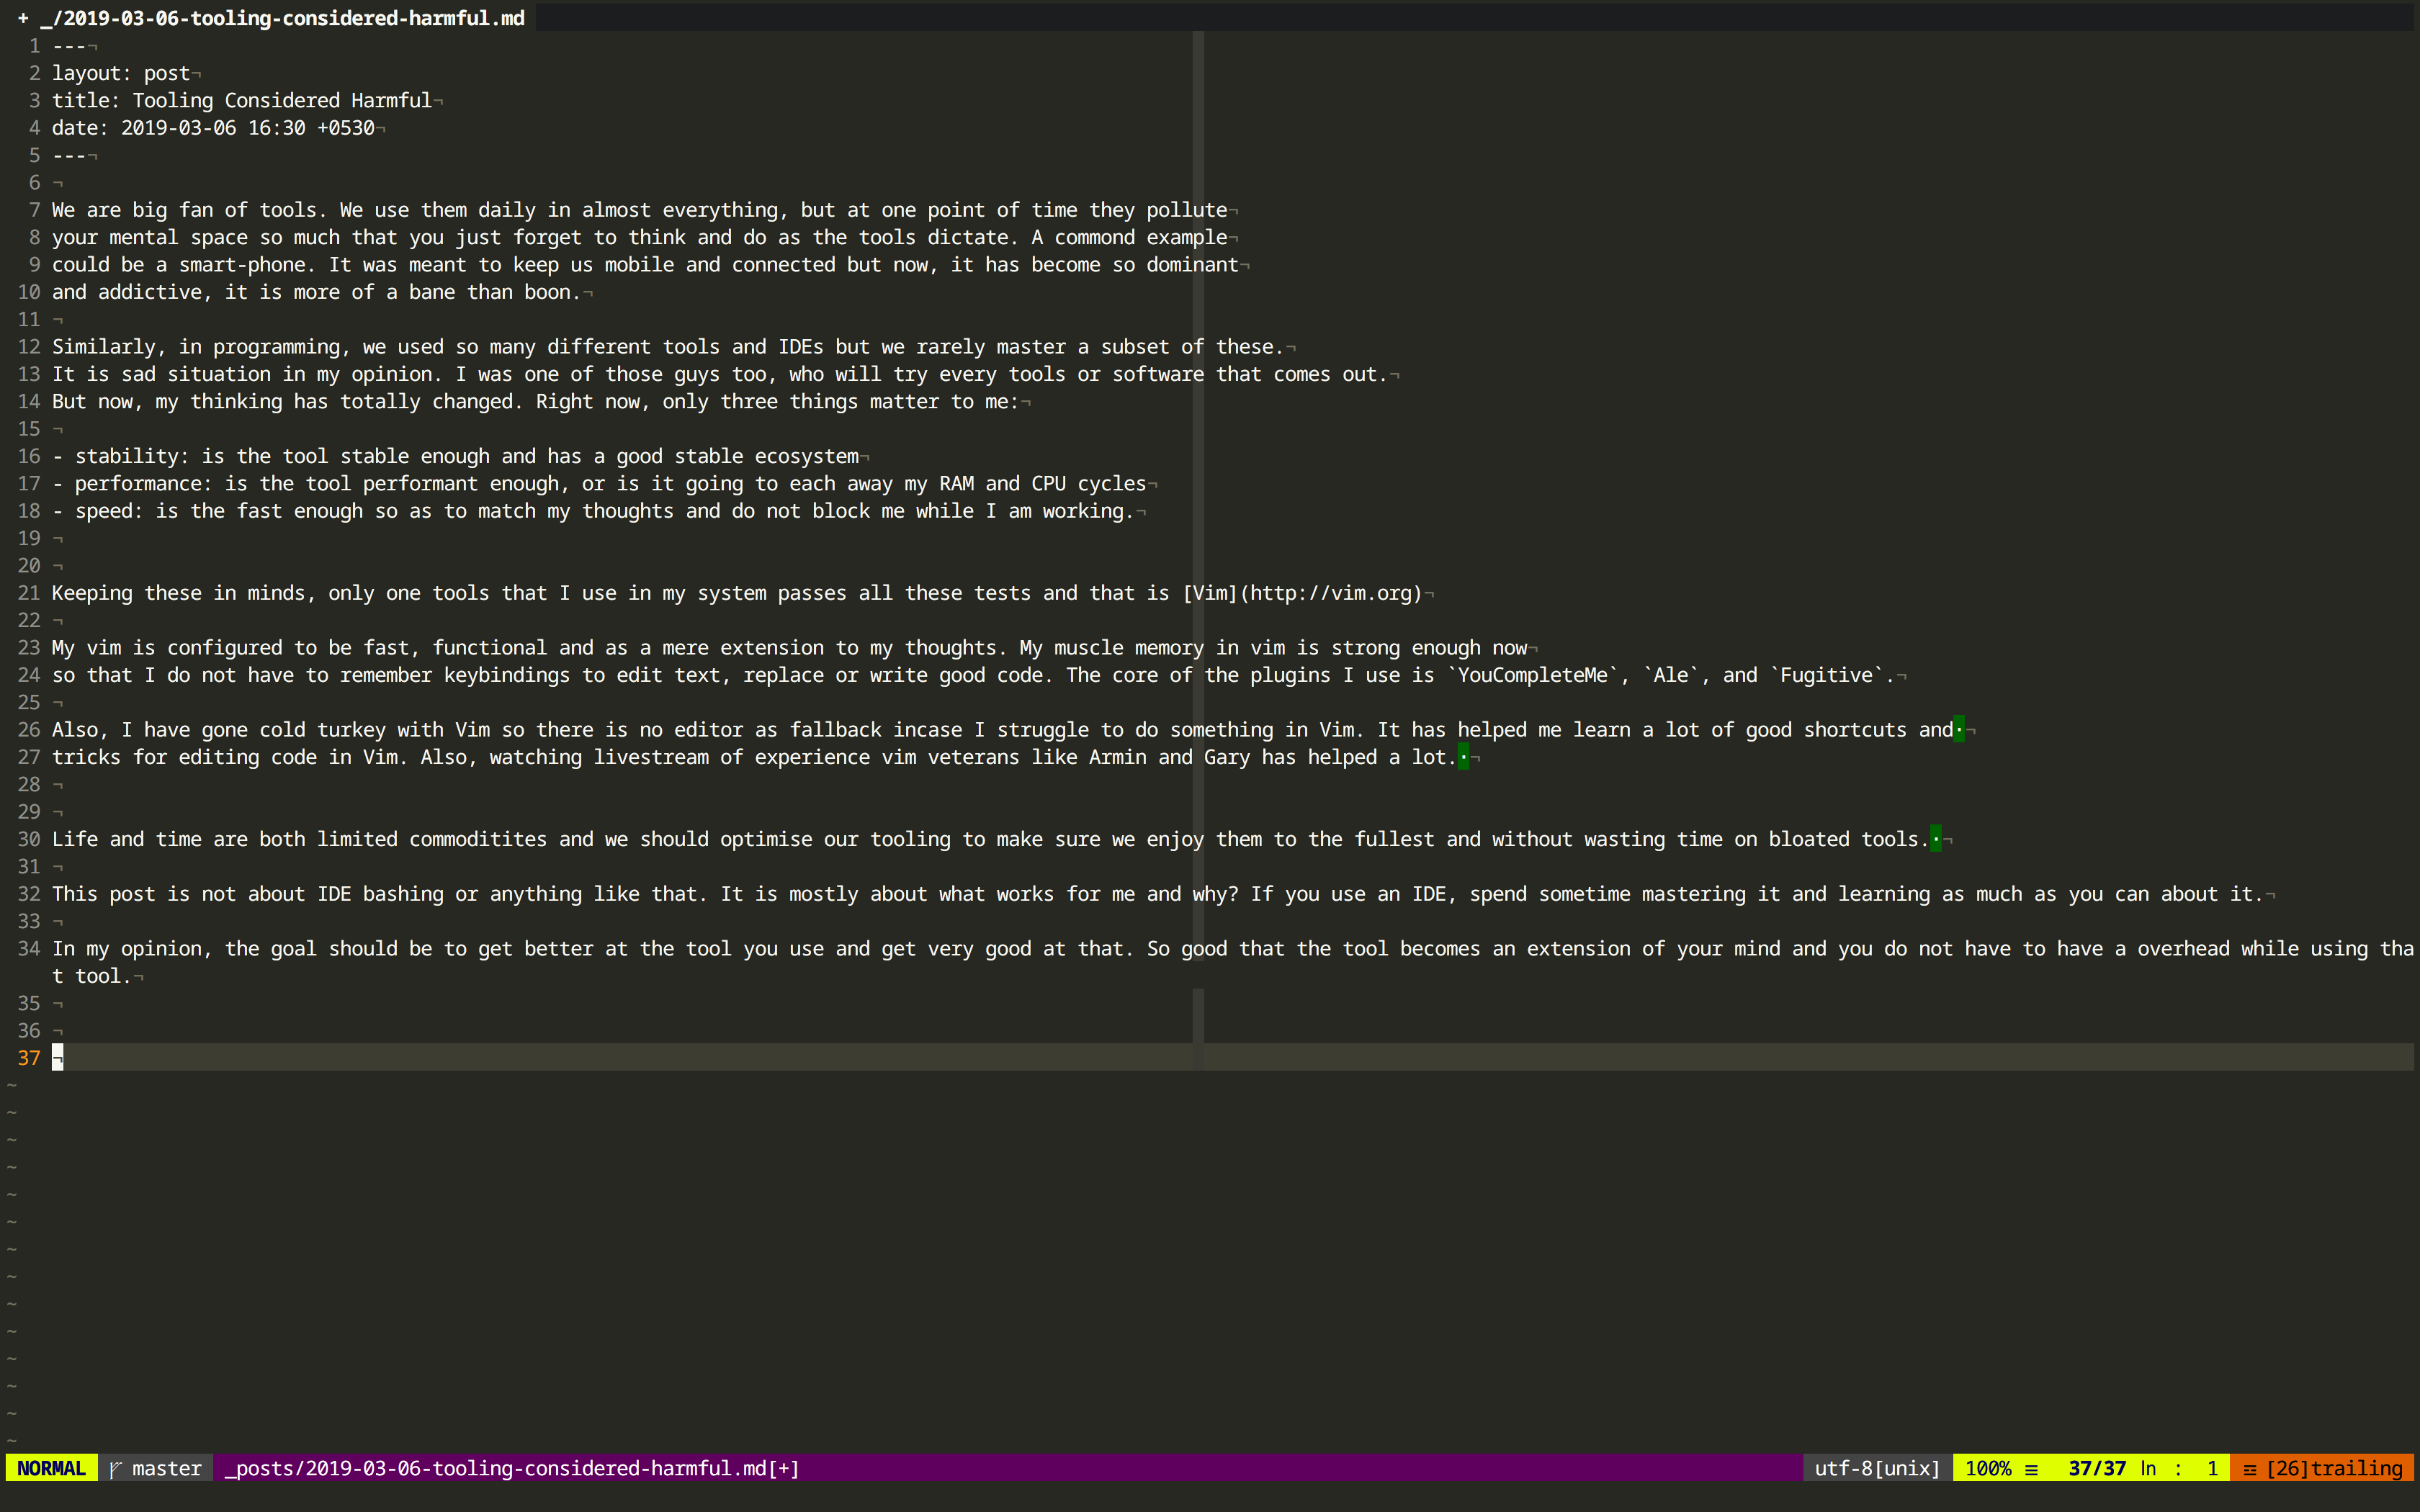The height and width of the screenshot is (1512, 2420).
Task: Click the file path in the status line
Action: pyautogui.click(x=512, y=1468)
